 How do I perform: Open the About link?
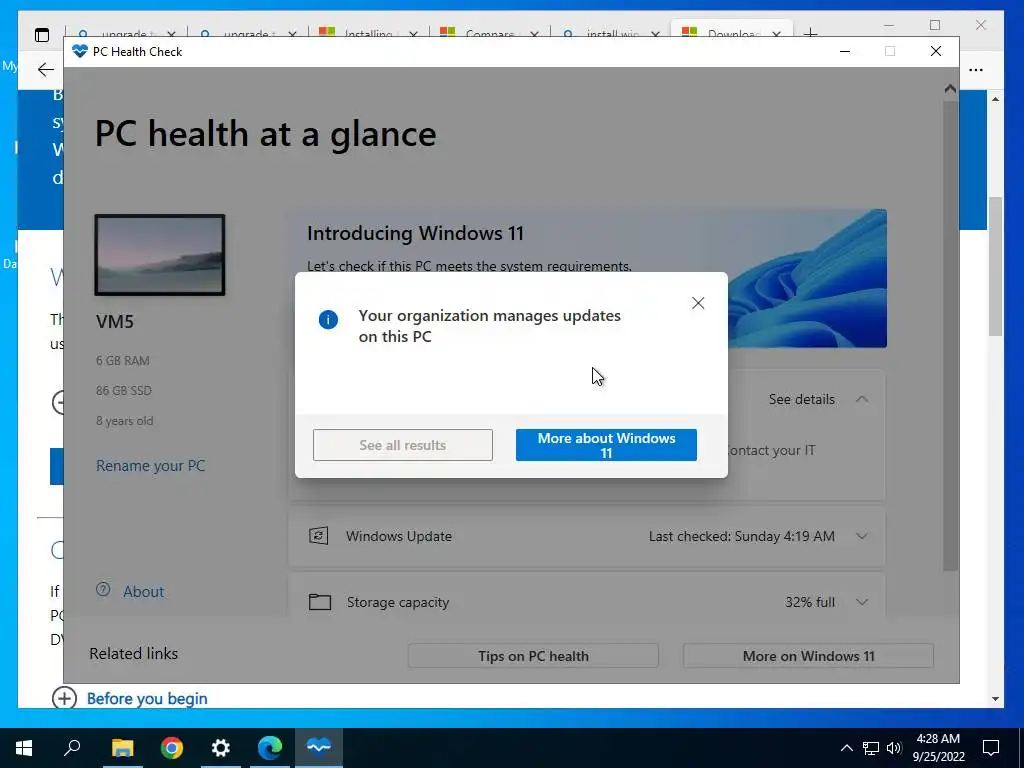tap(143, 592)
